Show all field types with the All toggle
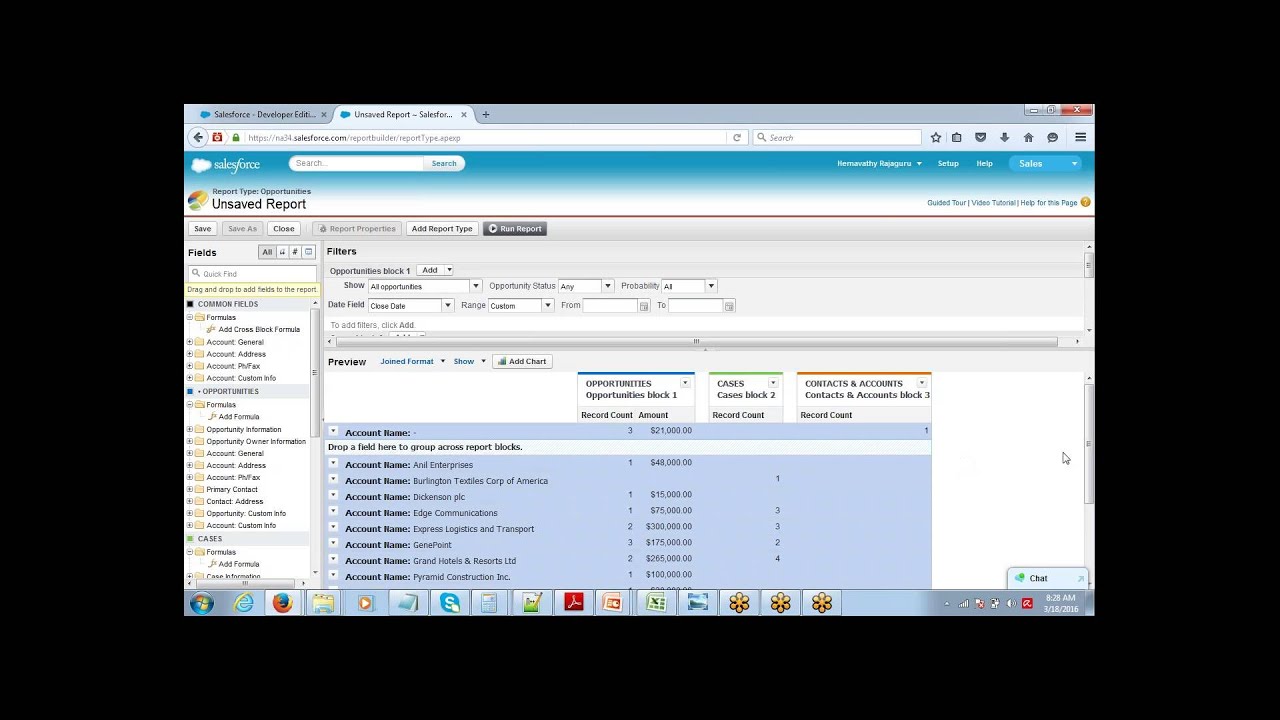The width and height of the screenshot is (1280, 720). pyautogui.click(x=267, y=253)
